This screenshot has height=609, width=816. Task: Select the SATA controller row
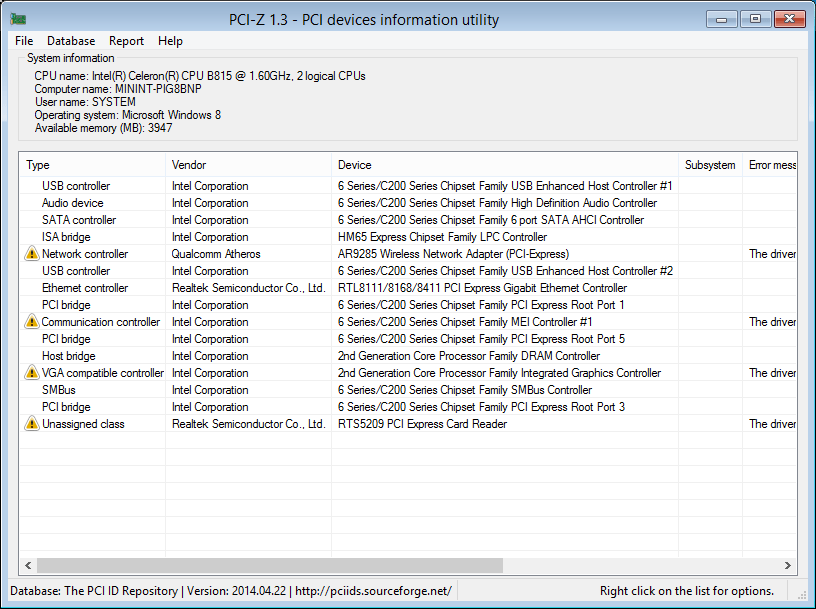coord(409,220)
